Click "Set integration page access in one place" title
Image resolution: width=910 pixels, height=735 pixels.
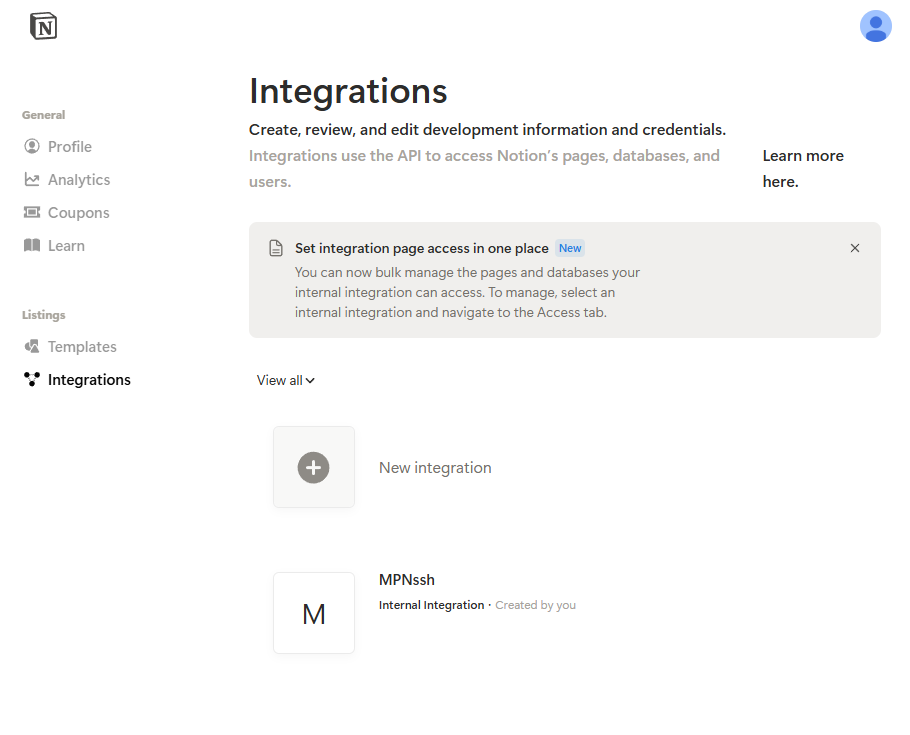pos(421,248)
